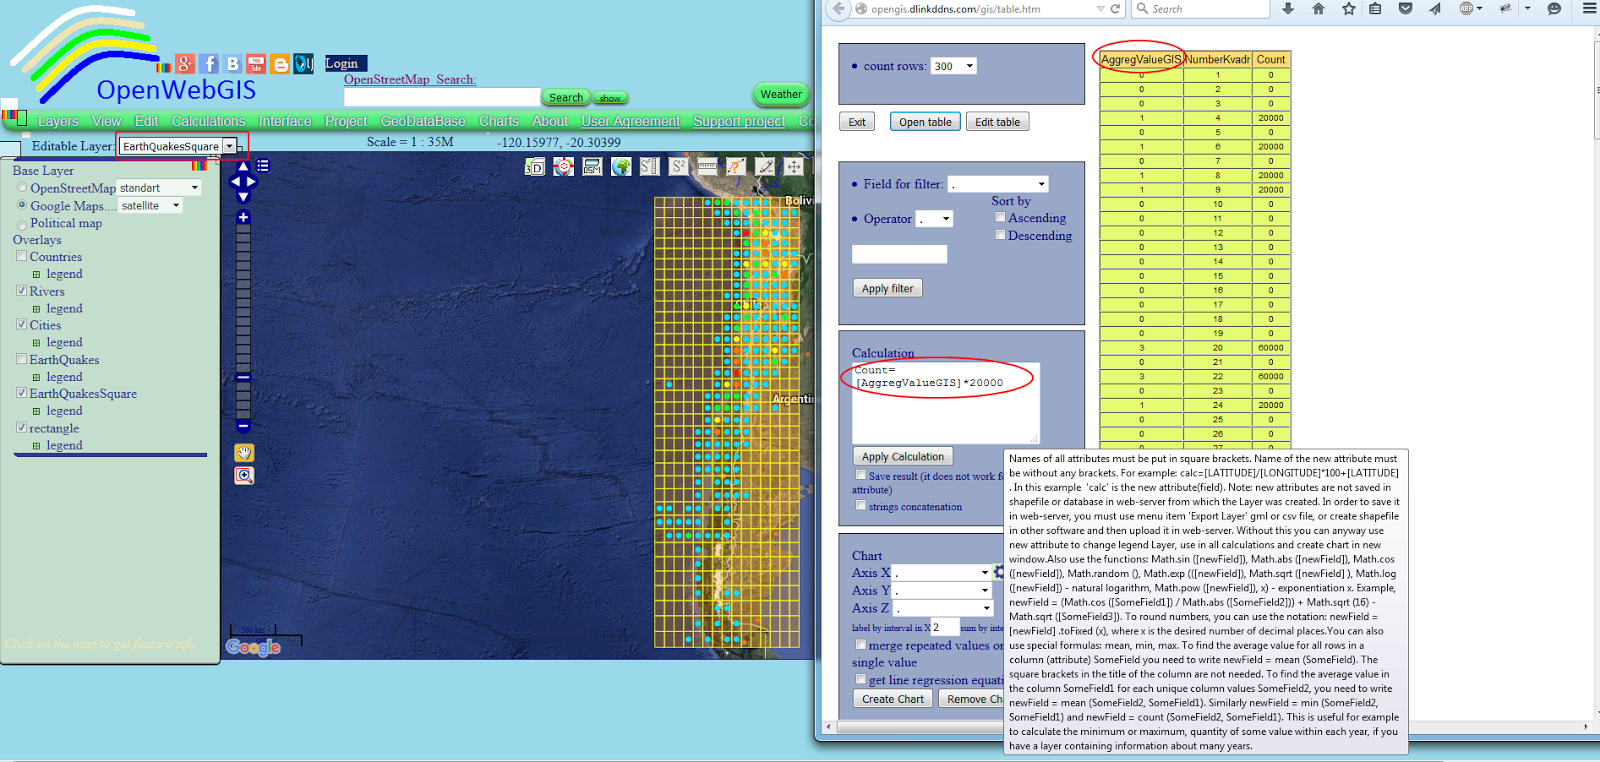Open the Project menu
Viewport: 1600px width, 762px height.
346,121
